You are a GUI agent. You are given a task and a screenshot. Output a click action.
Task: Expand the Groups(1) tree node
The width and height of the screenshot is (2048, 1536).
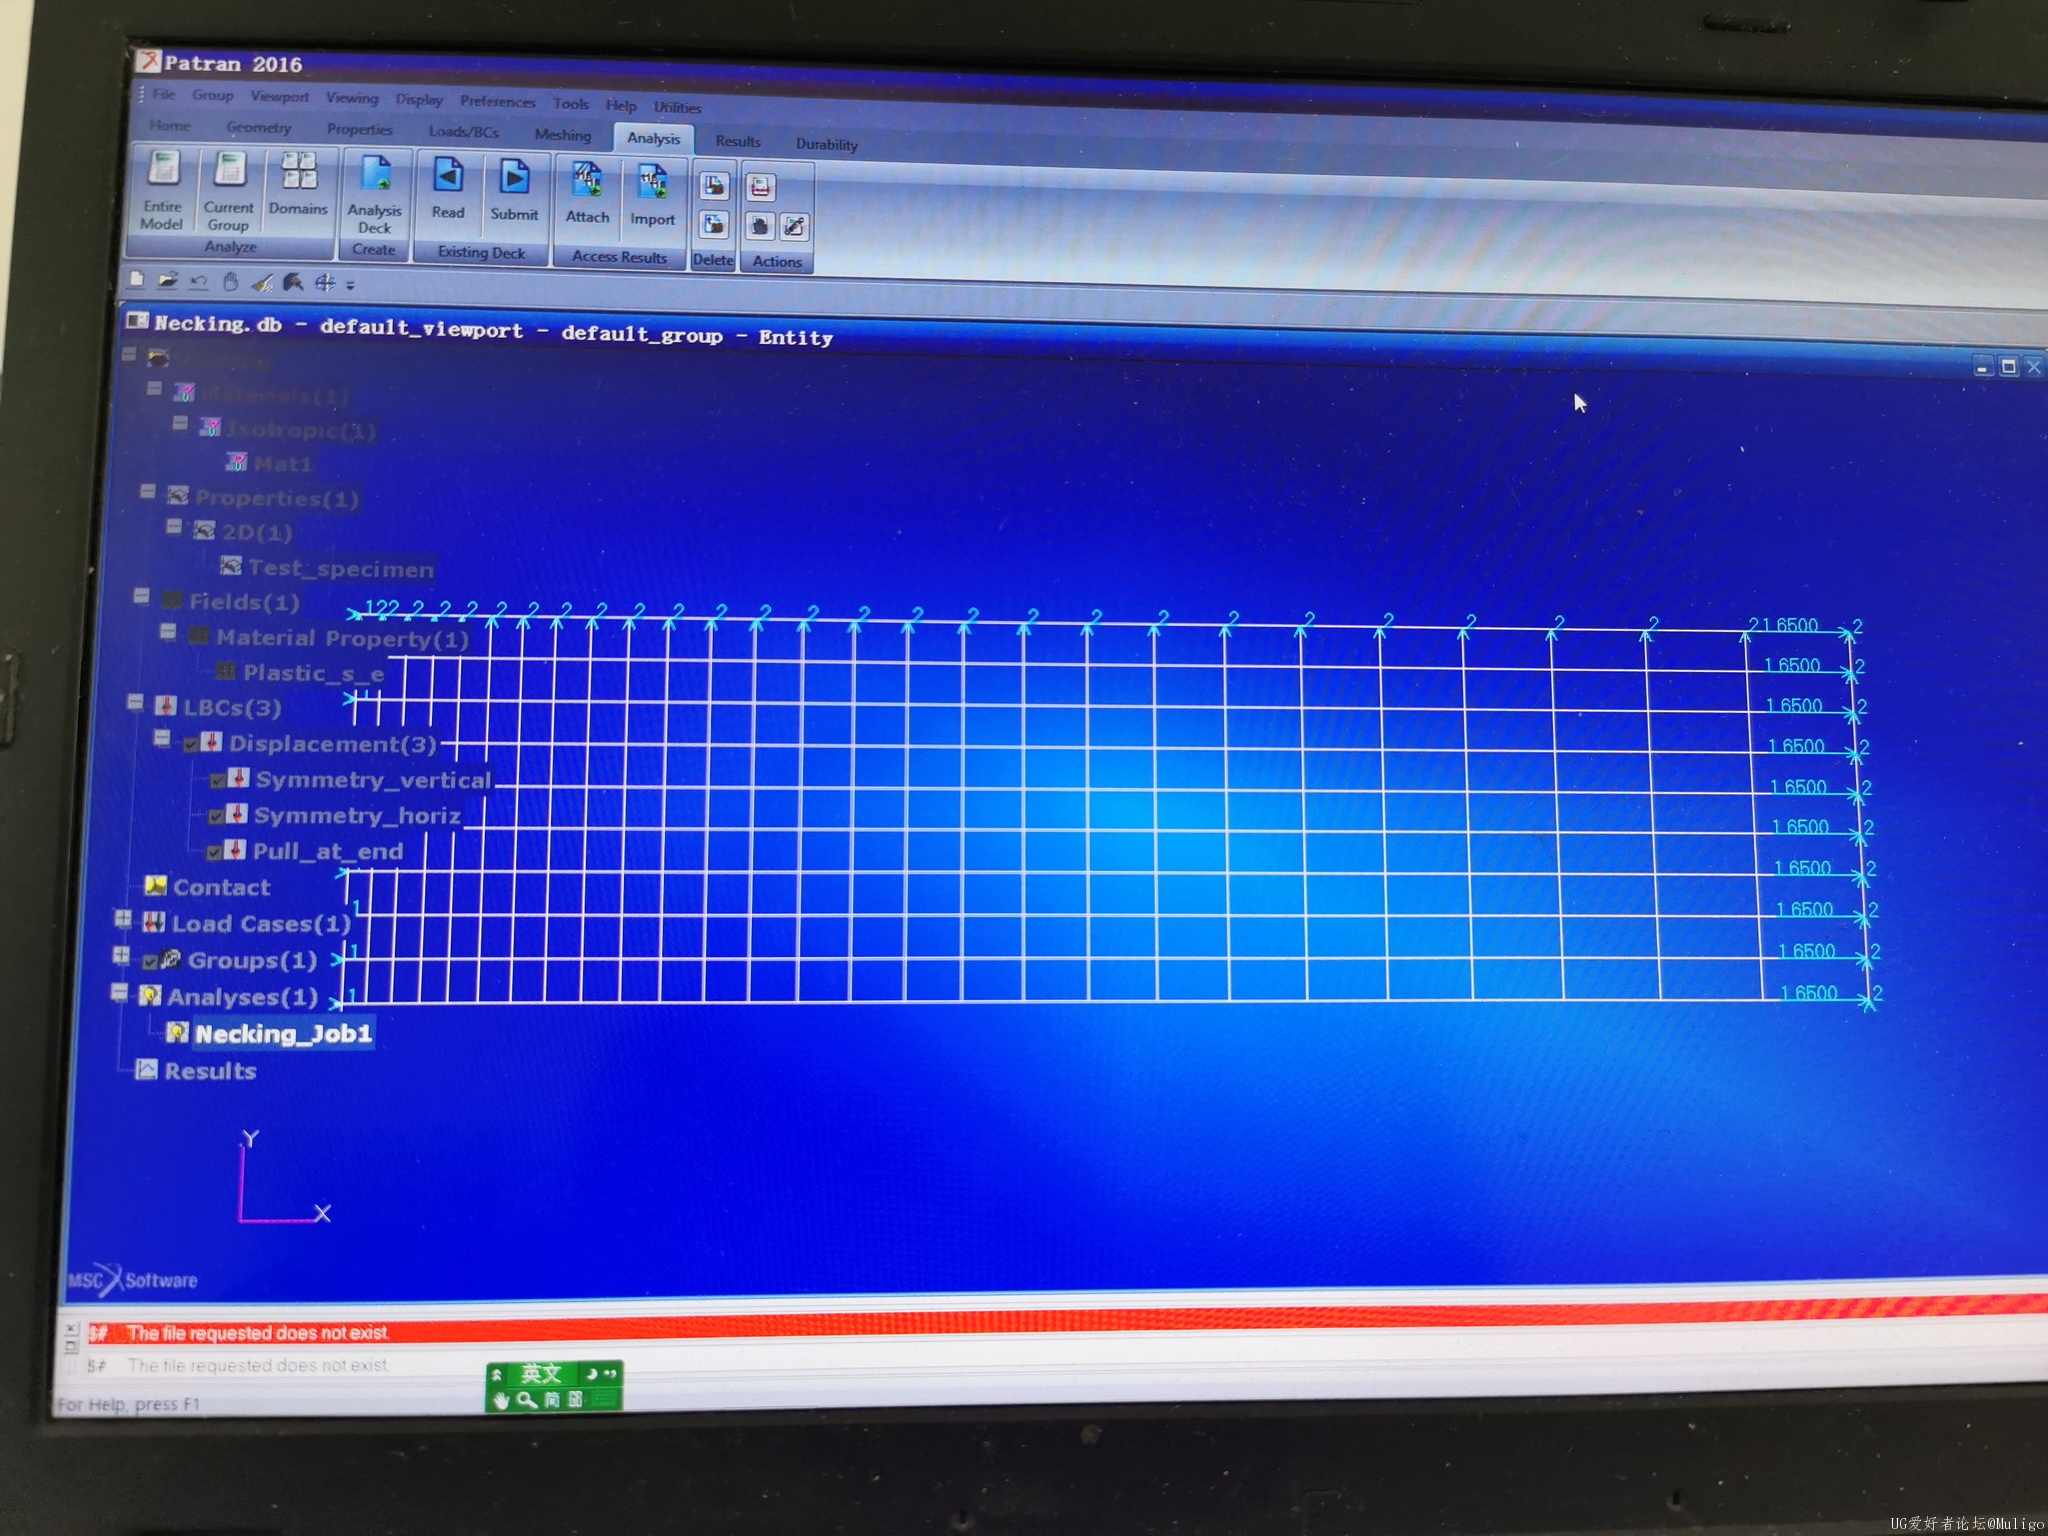121,955
